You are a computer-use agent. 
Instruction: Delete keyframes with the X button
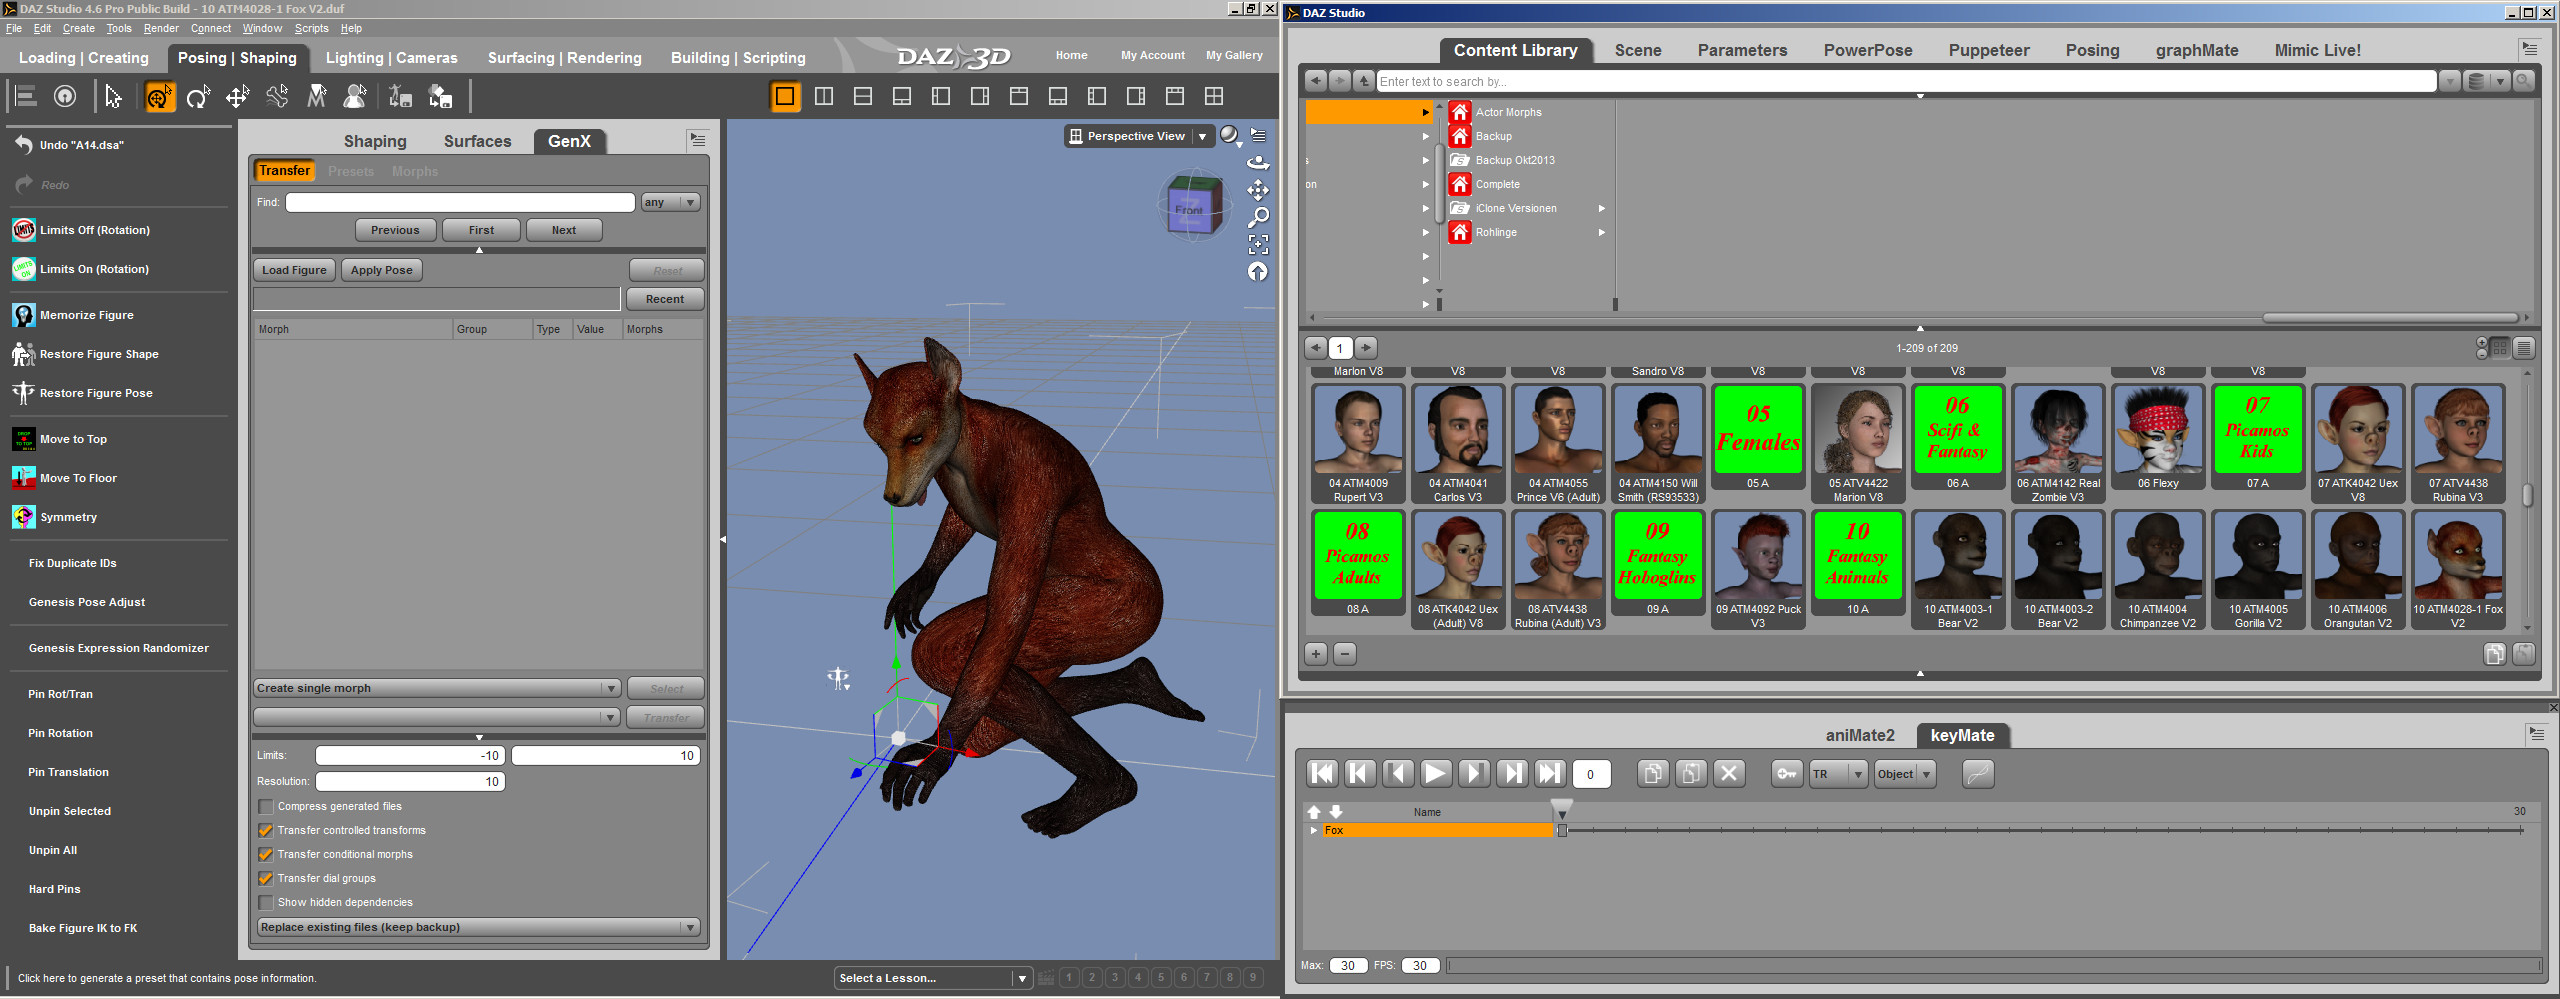pyautogui.click(x=1729, y=773)
